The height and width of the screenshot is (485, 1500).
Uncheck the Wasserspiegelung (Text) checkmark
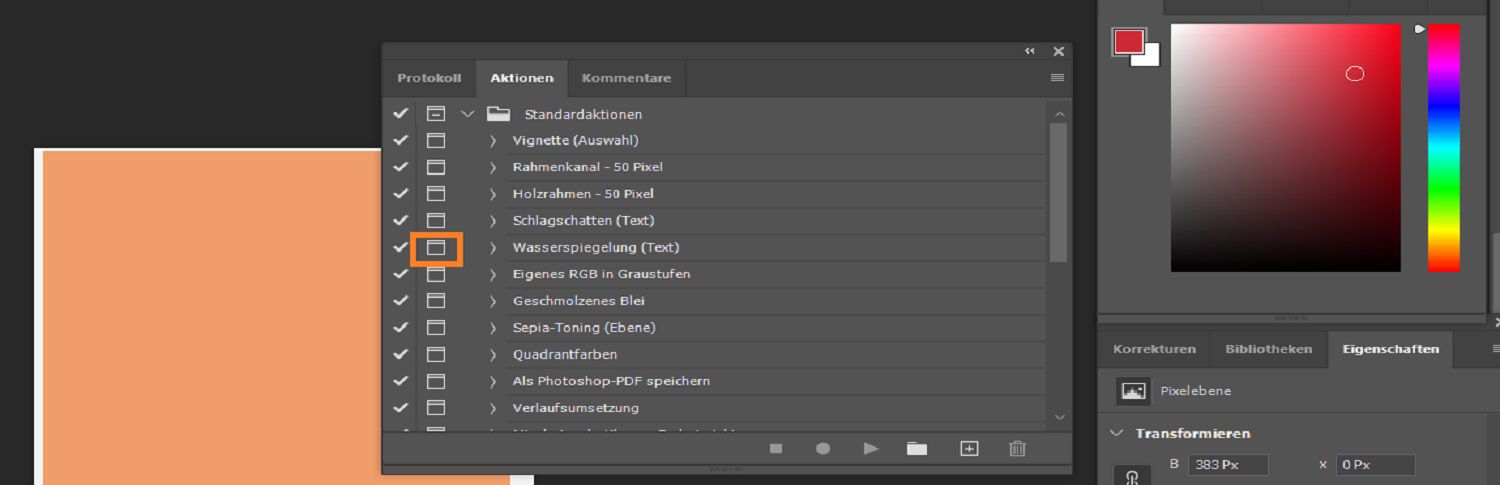pos(401,247)
